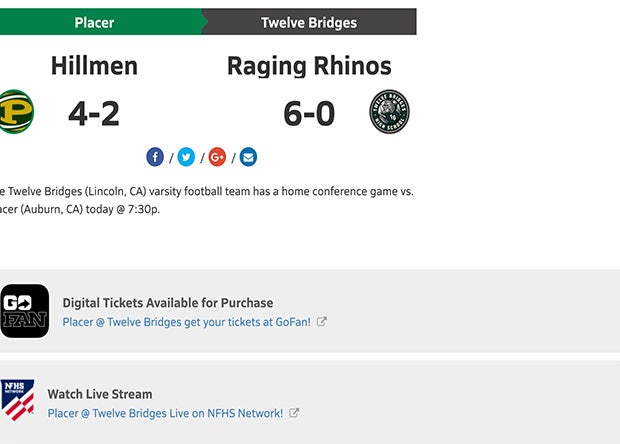Click the Placer team logo
Viewport: 620px width, 444px height.
point(16,112)
